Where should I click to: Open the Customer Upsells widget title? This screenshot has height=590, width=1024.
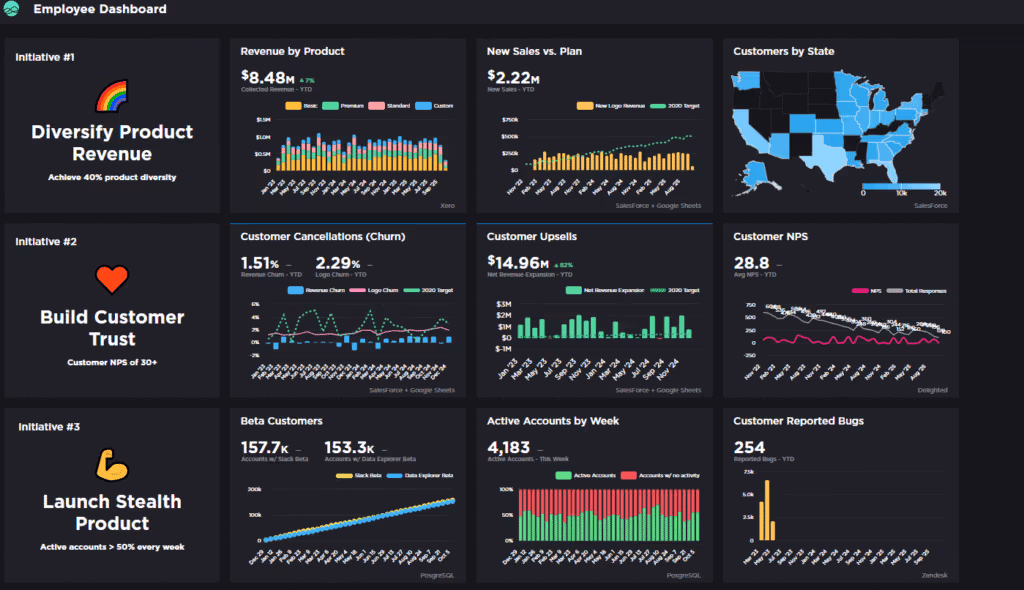(x=532, y=237)
